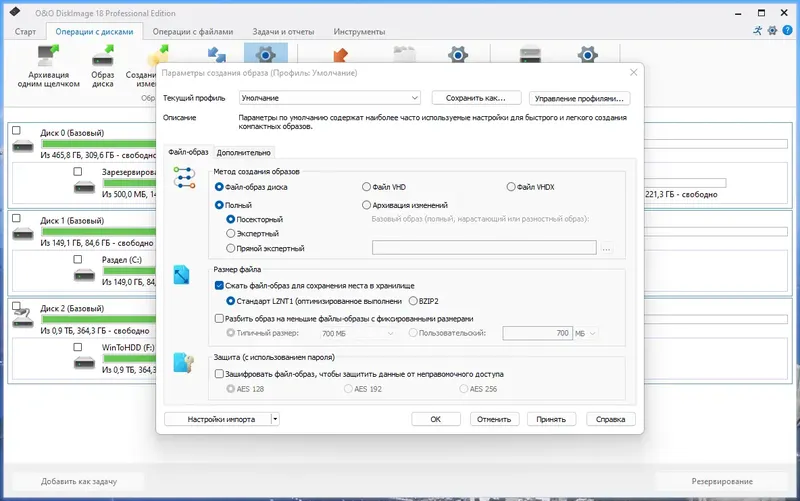Image resolution: width=800 pixels, height=501 pixels.
Task: Click the O&O DiskImage app logo icon
Action: point(15,12)
